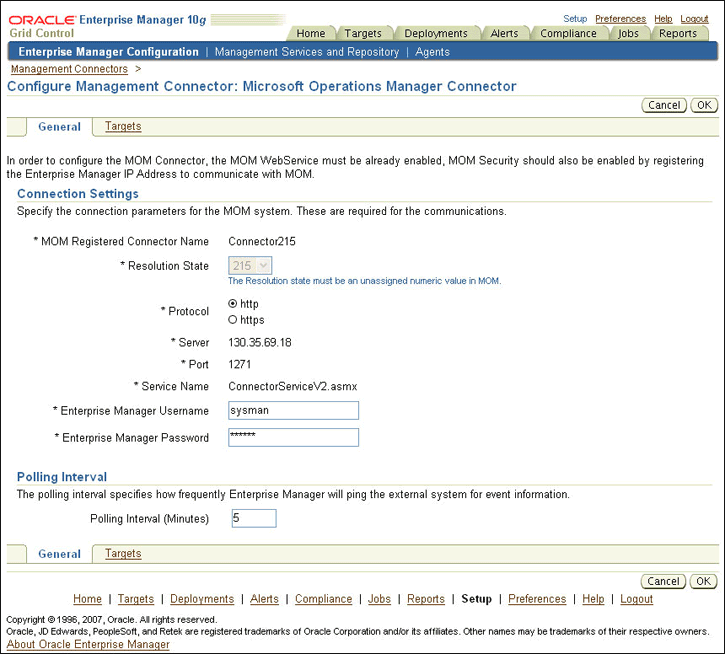Viewport: 725px width, 654px height.
Task: Open the Jobs tab
Action: (x=628, y=33)
